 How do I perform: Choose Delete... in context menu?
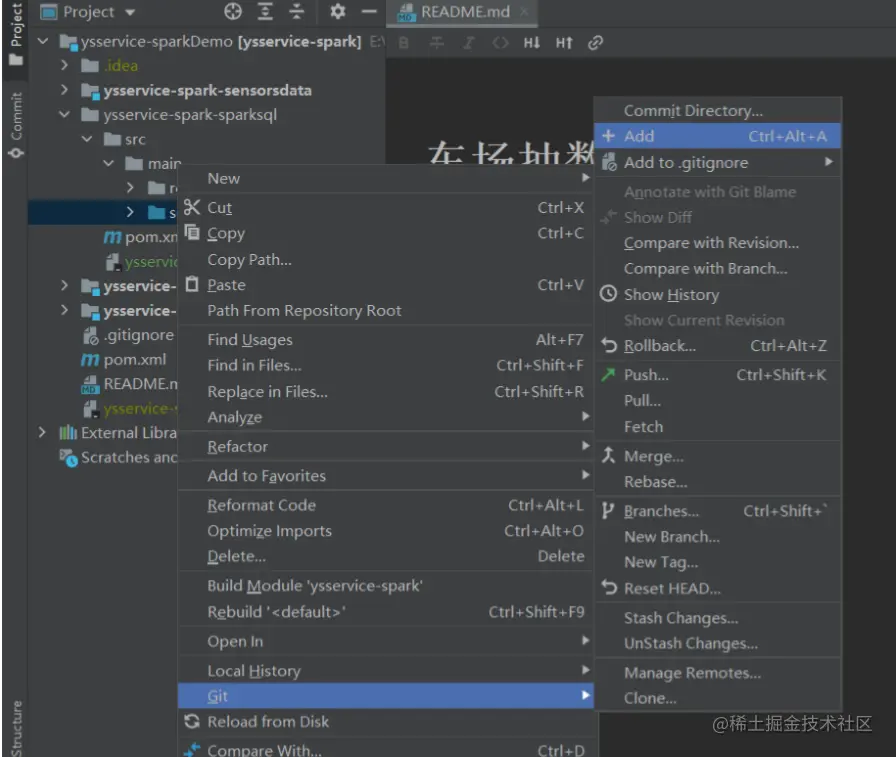coord(386,556)
